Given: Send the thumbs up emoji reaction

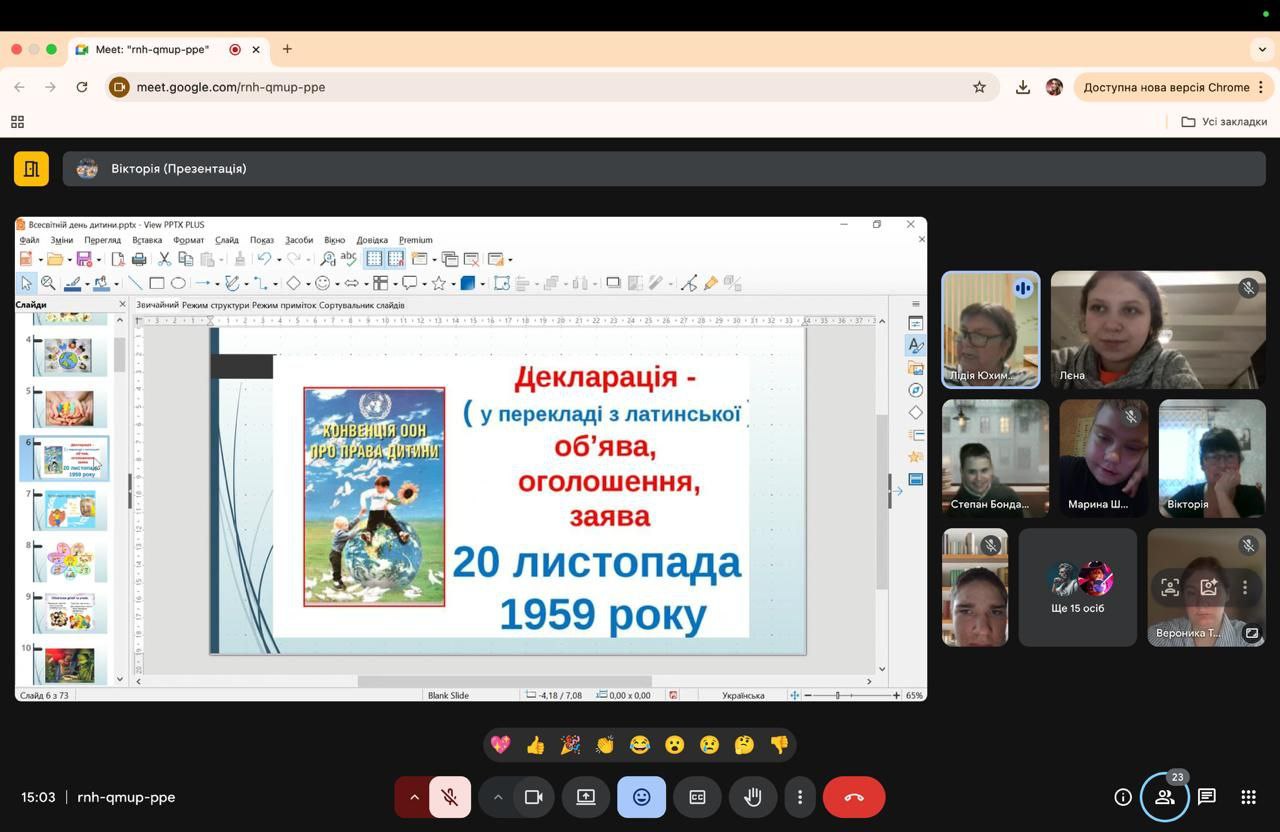Looking at the screenshot, I should pyautogui.click(x=535, y=745).
